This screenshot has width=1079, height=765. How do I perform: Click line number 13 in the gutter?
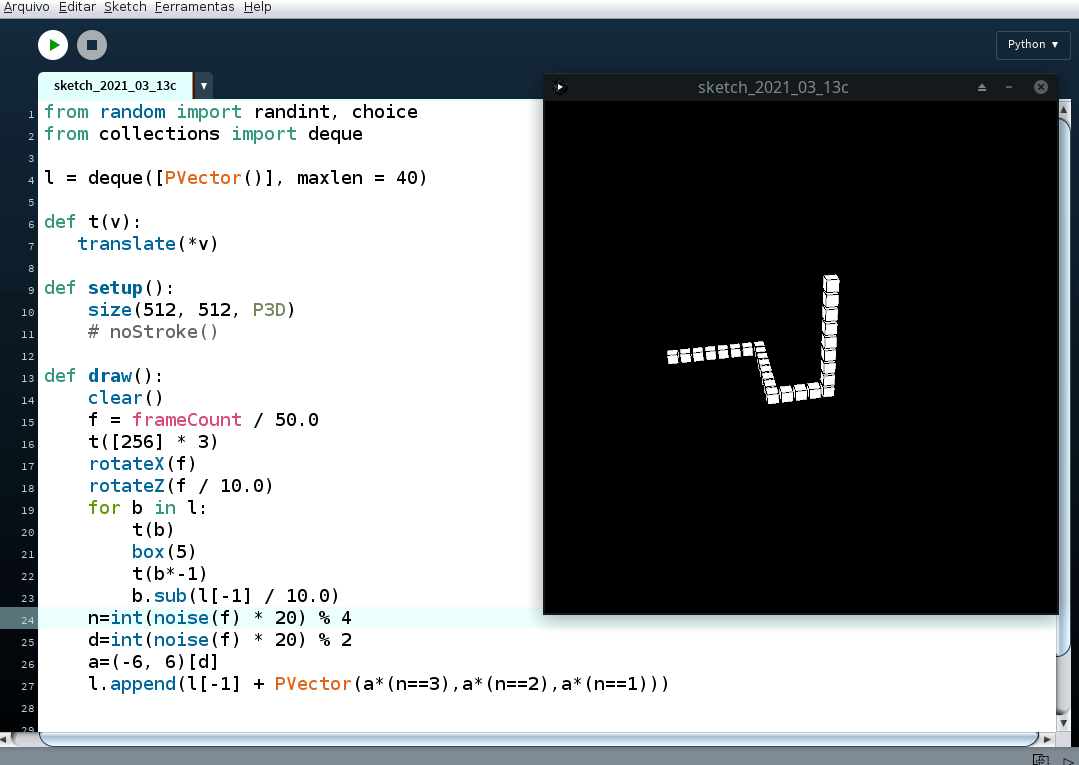point(28,378)
